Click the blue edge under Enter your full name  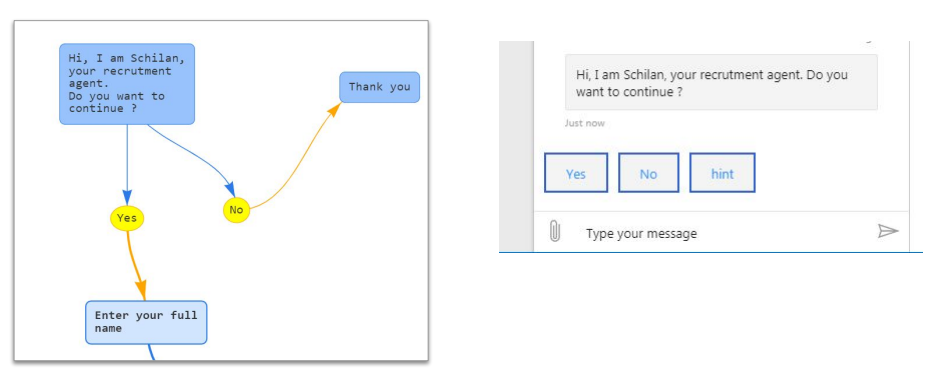click(151, 352)
